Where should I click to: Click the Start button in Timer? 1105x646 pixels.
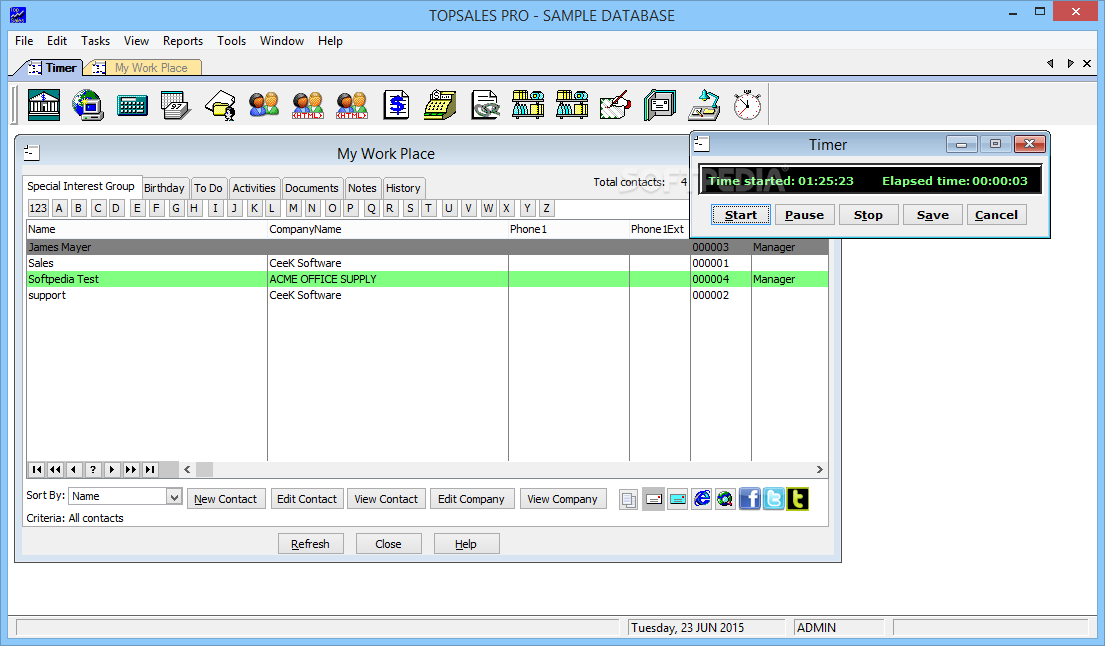pos(741,215)
